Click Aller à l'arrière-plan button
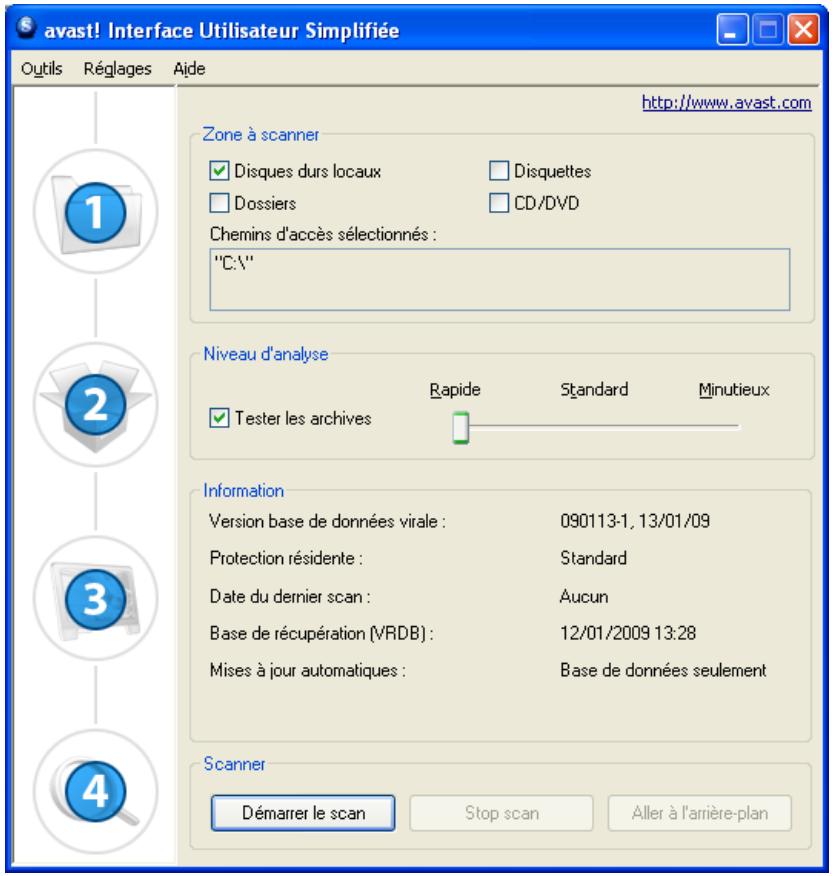This screenshot has width=832, height=876. (x=700, y=813)
